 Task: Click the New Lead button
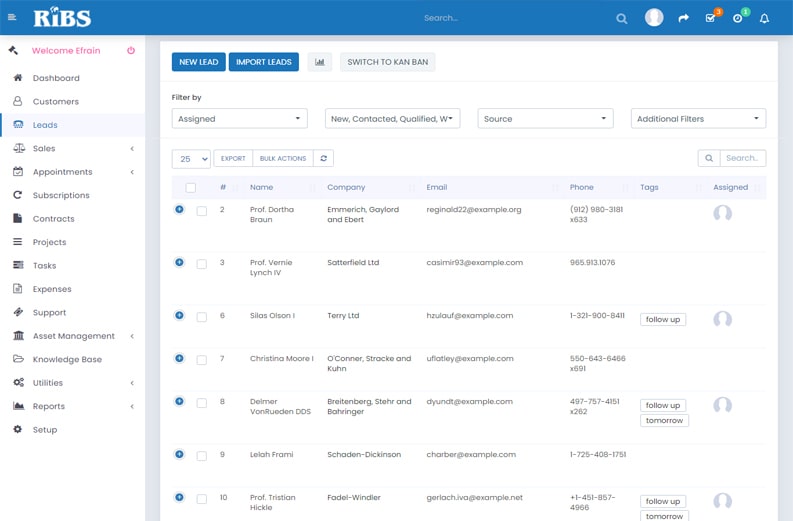198,62
